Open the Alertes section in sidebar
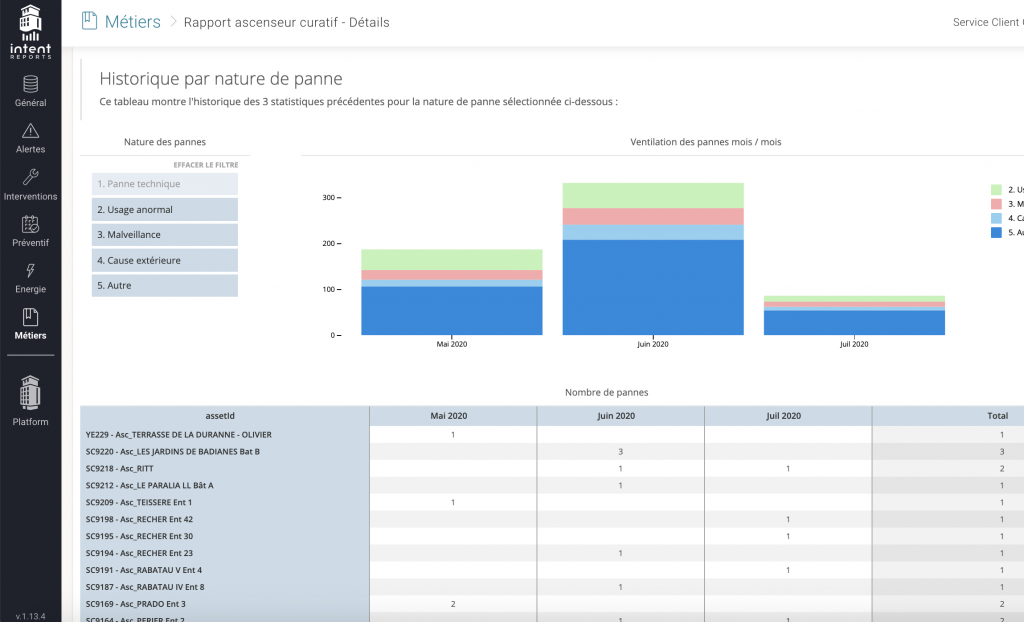Viewport: 1024px width, 622px height. tap(30, 140)
